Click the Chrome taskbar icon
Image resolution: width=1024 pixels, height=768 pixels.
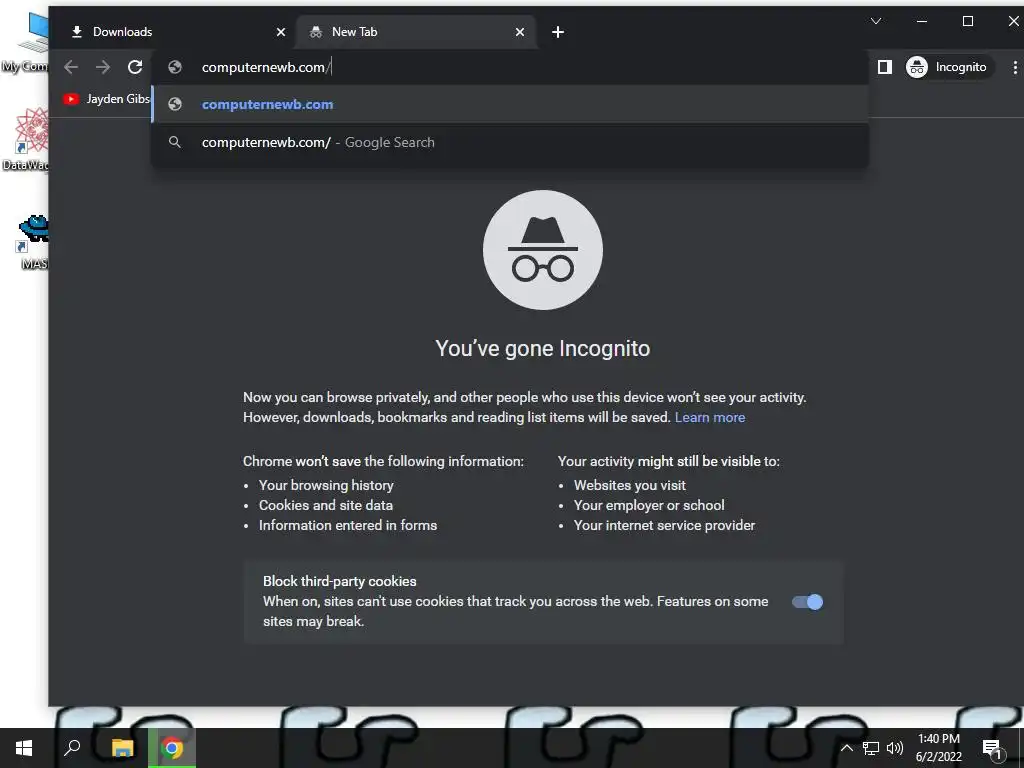pos(172,748)
